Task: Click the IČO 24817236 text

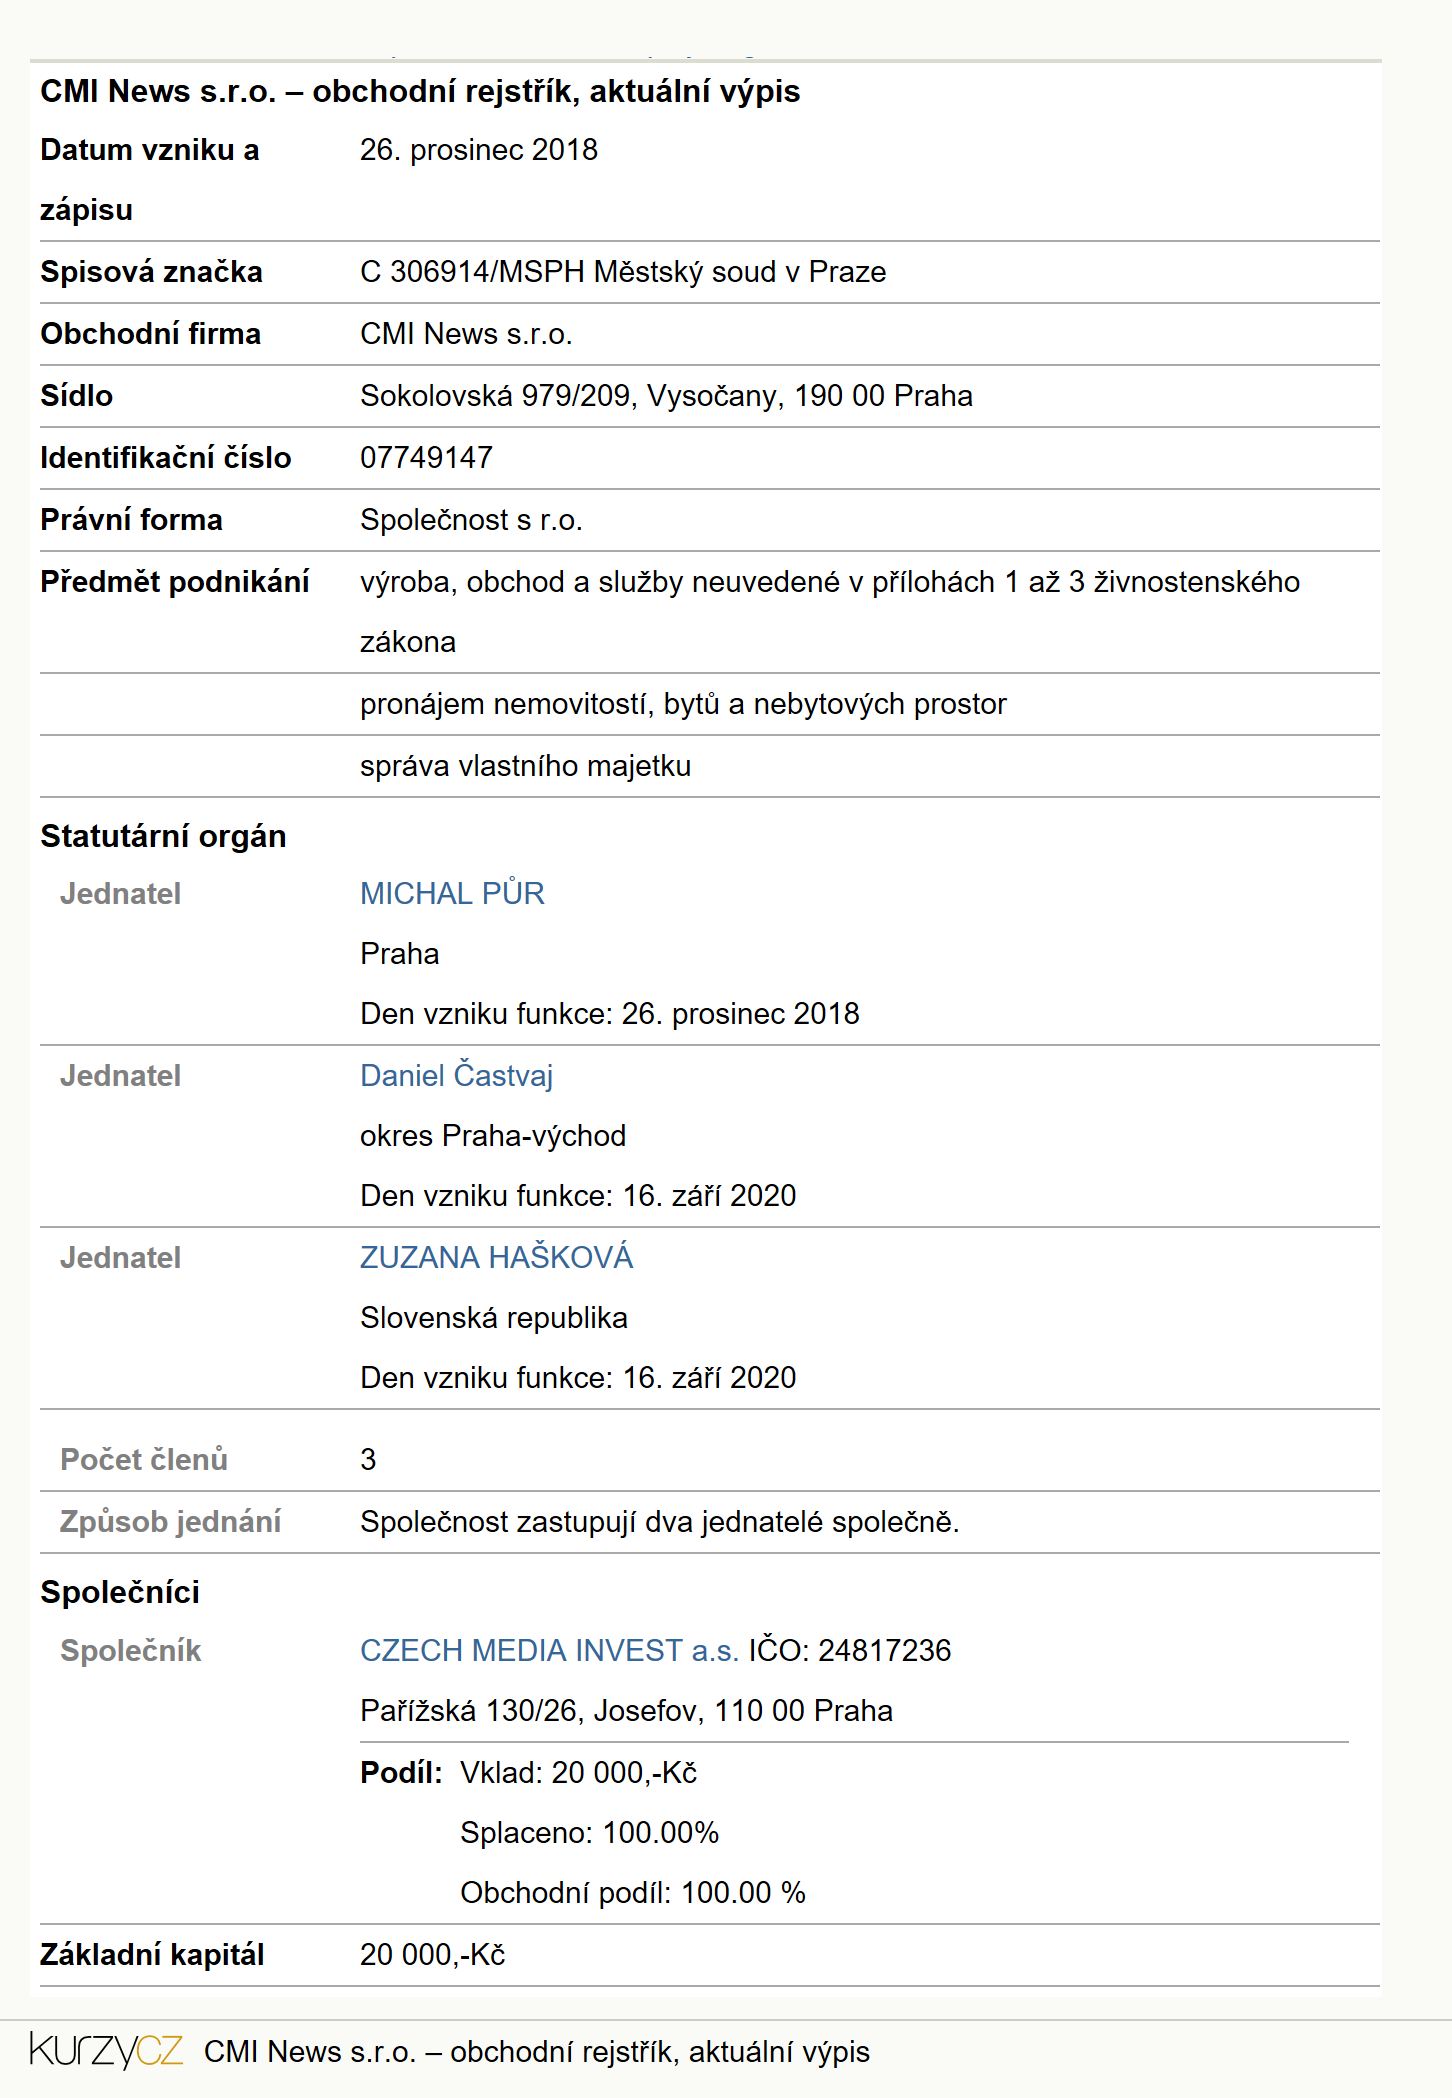Action: click(850, 1650)
